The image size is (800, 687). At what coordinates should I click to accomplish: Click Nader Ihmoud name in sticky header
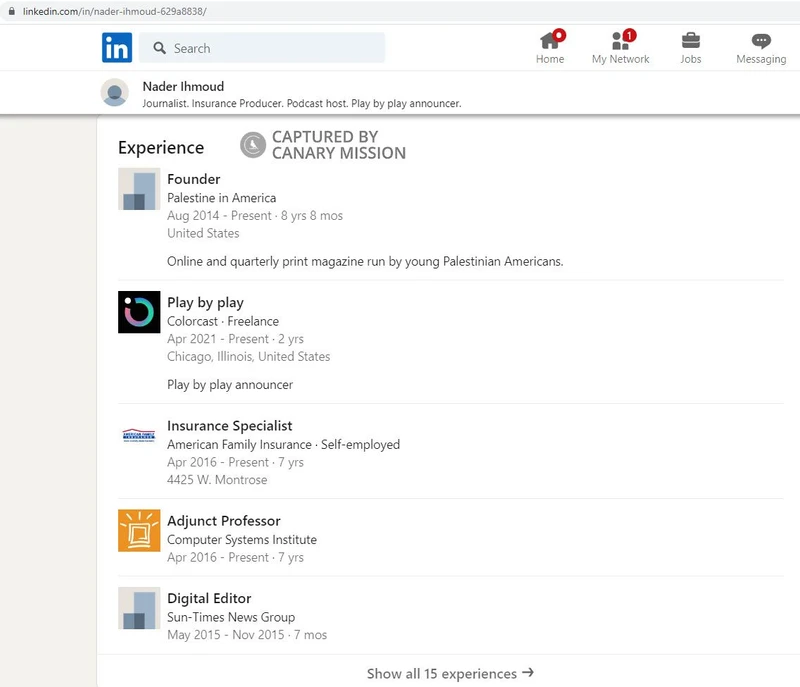pos(183,86)
